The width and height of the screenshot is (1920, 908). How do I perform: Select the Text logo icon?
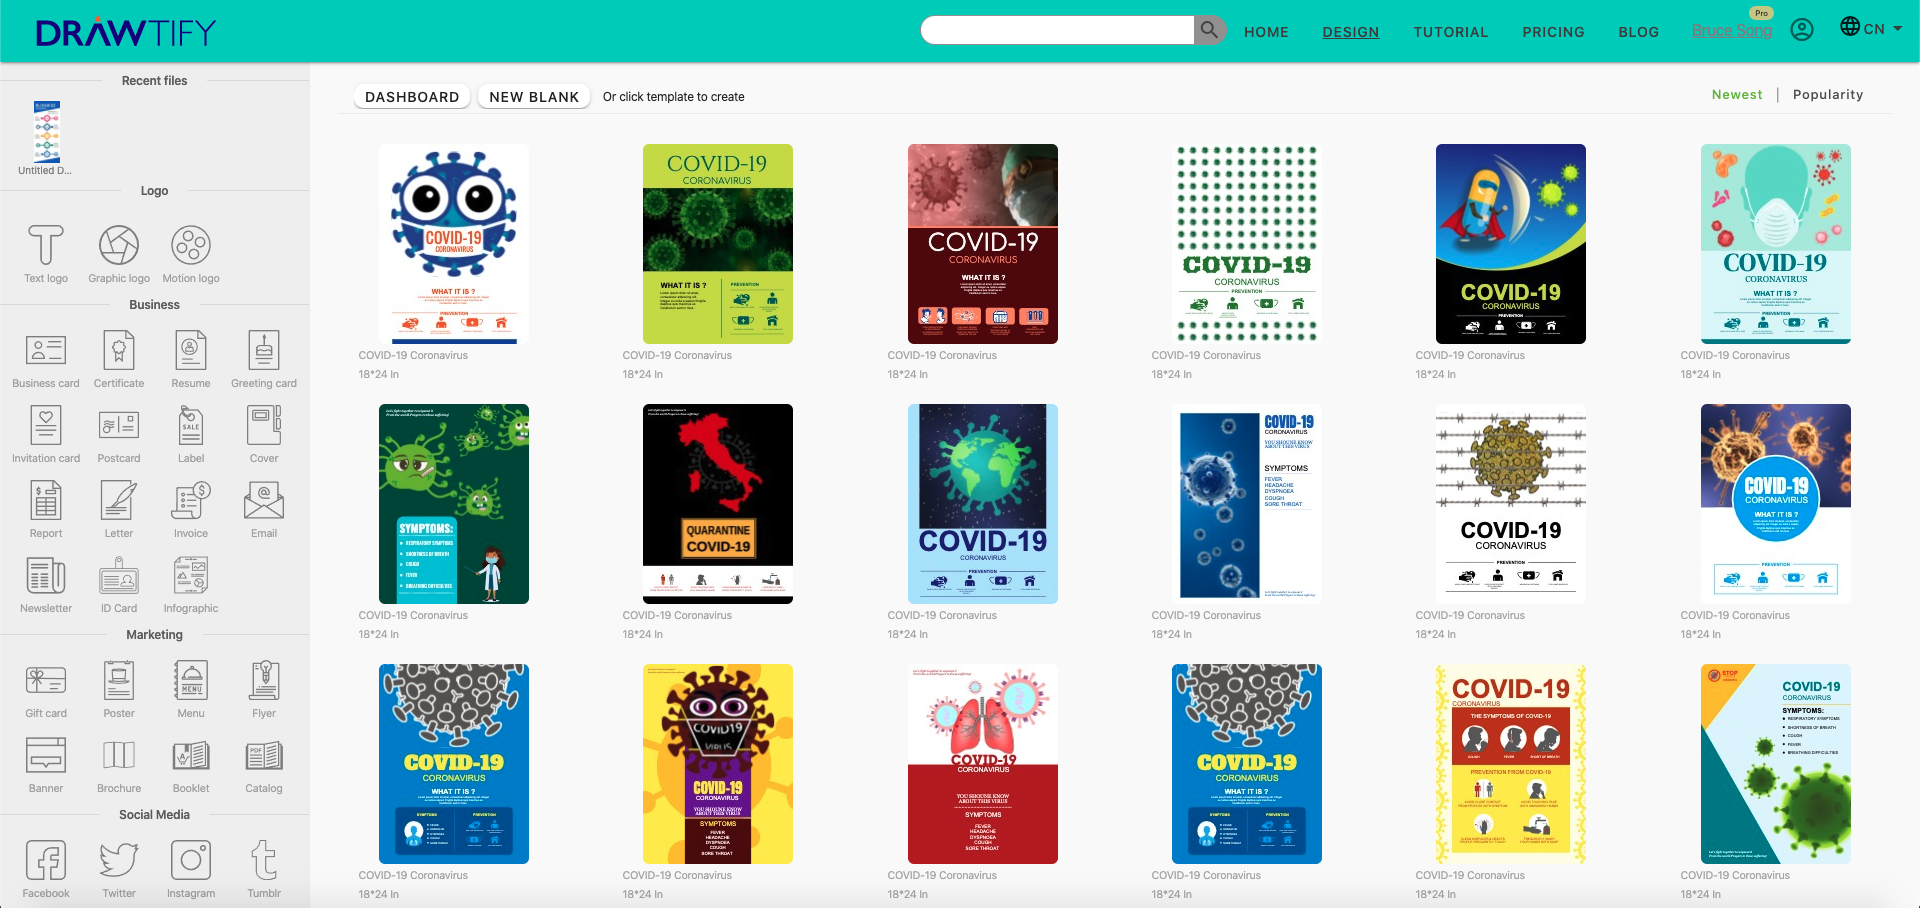[x=46, y=246]
